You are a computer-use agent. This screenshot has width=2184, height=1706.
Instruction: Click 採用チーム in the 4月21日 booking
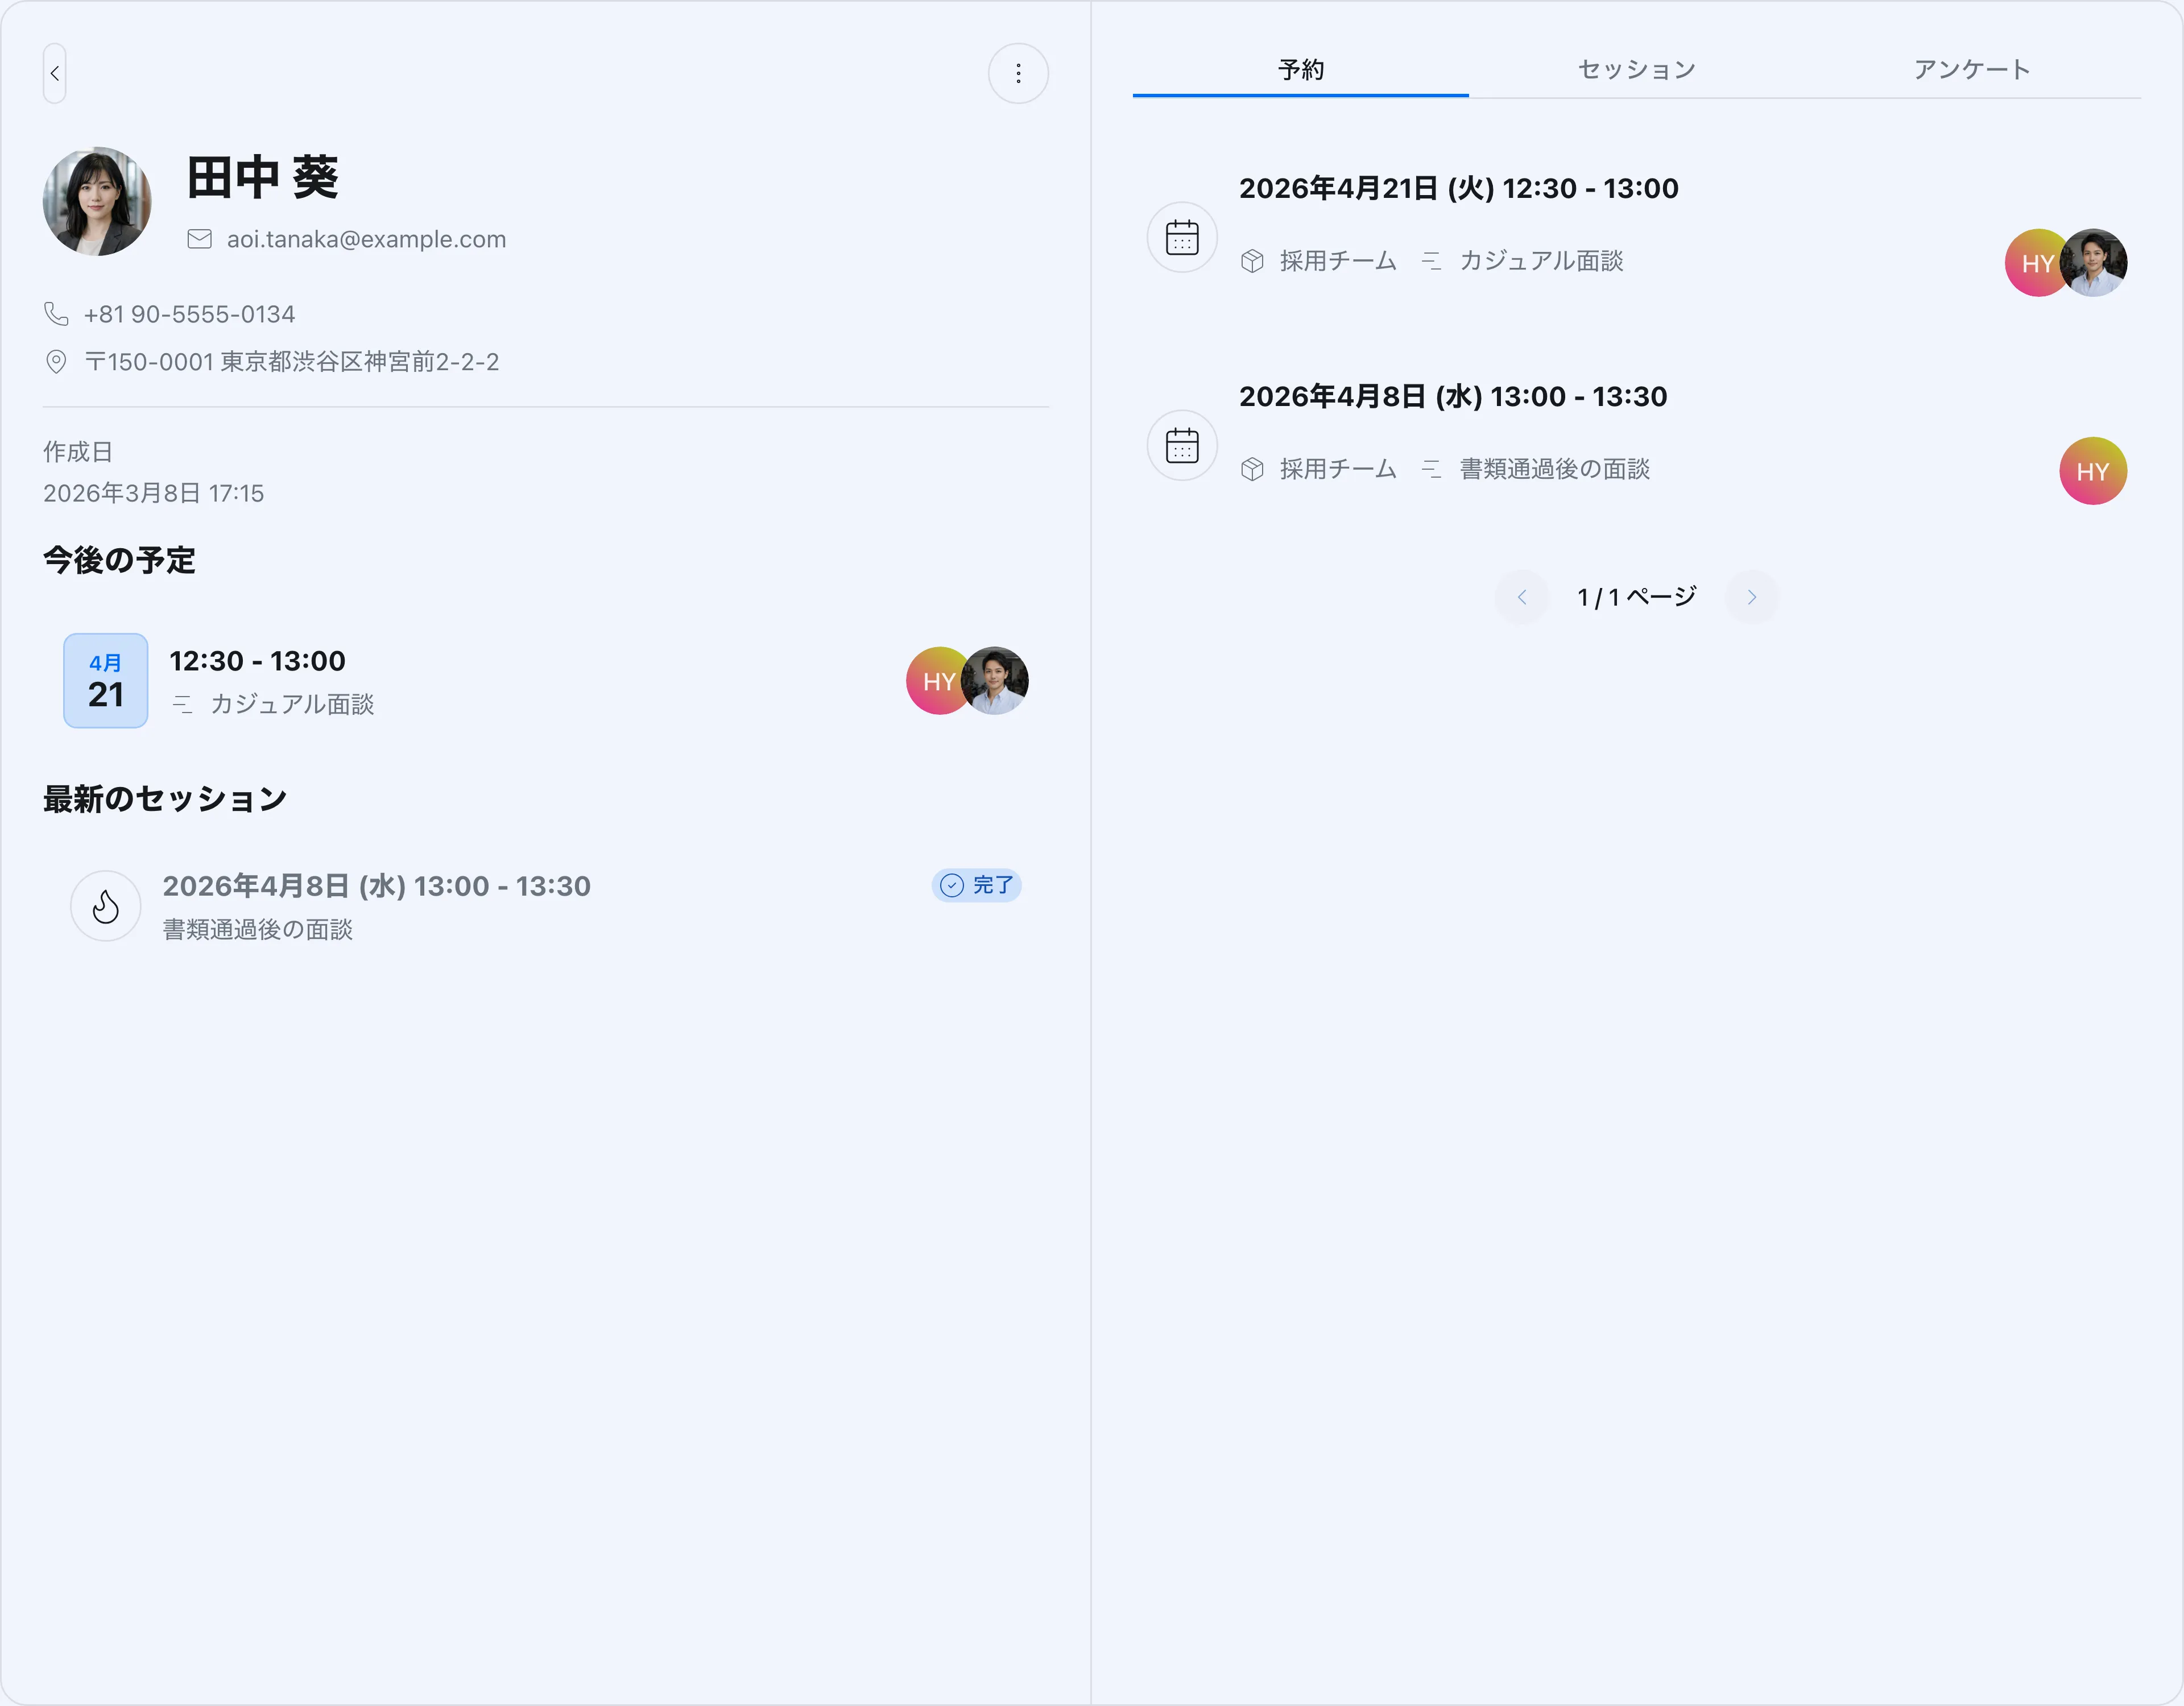tap(1338, 261)
